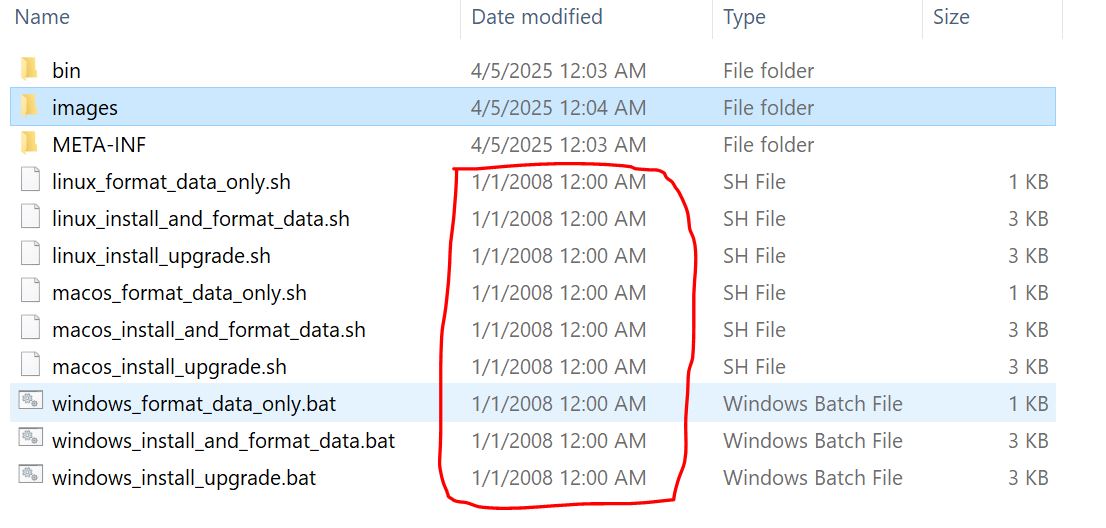This screenshot has height=528, width=1106.
Task: Click the windows_install_upgrade.bat batch icon
Action: pyautogui.click(x=31, y=477)
